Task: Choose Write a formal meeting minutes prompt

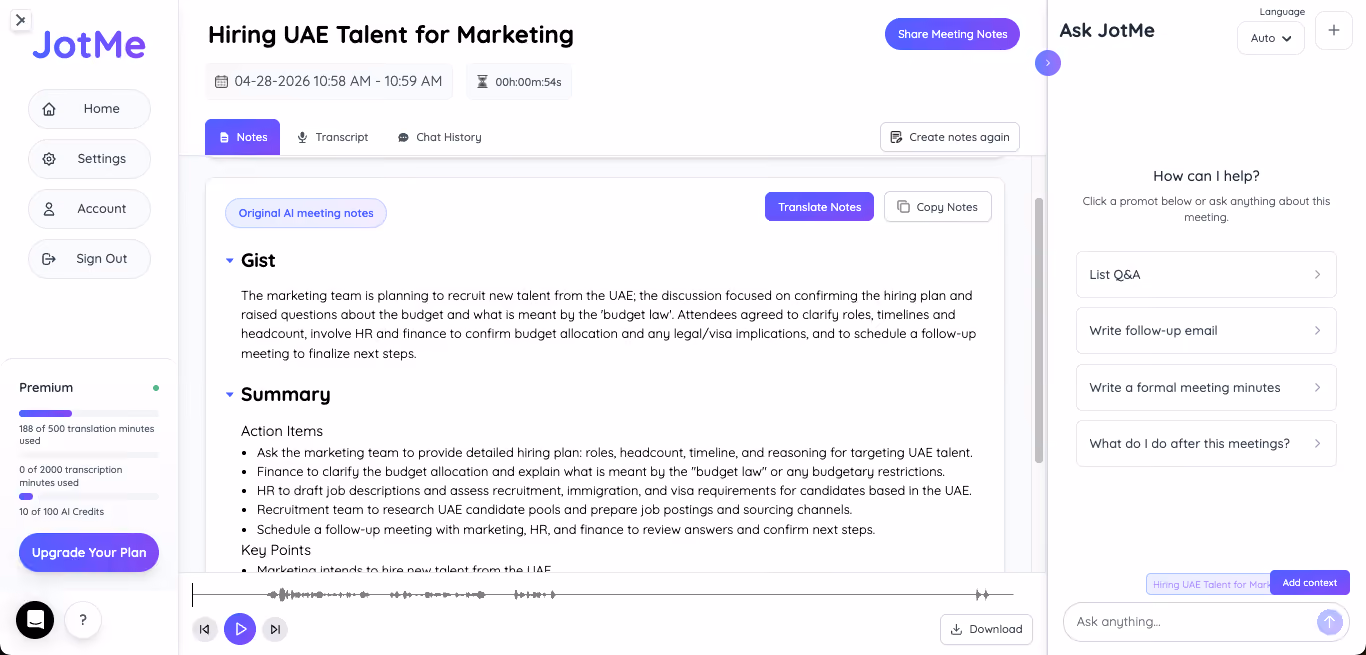Action: click(1206, 387)
